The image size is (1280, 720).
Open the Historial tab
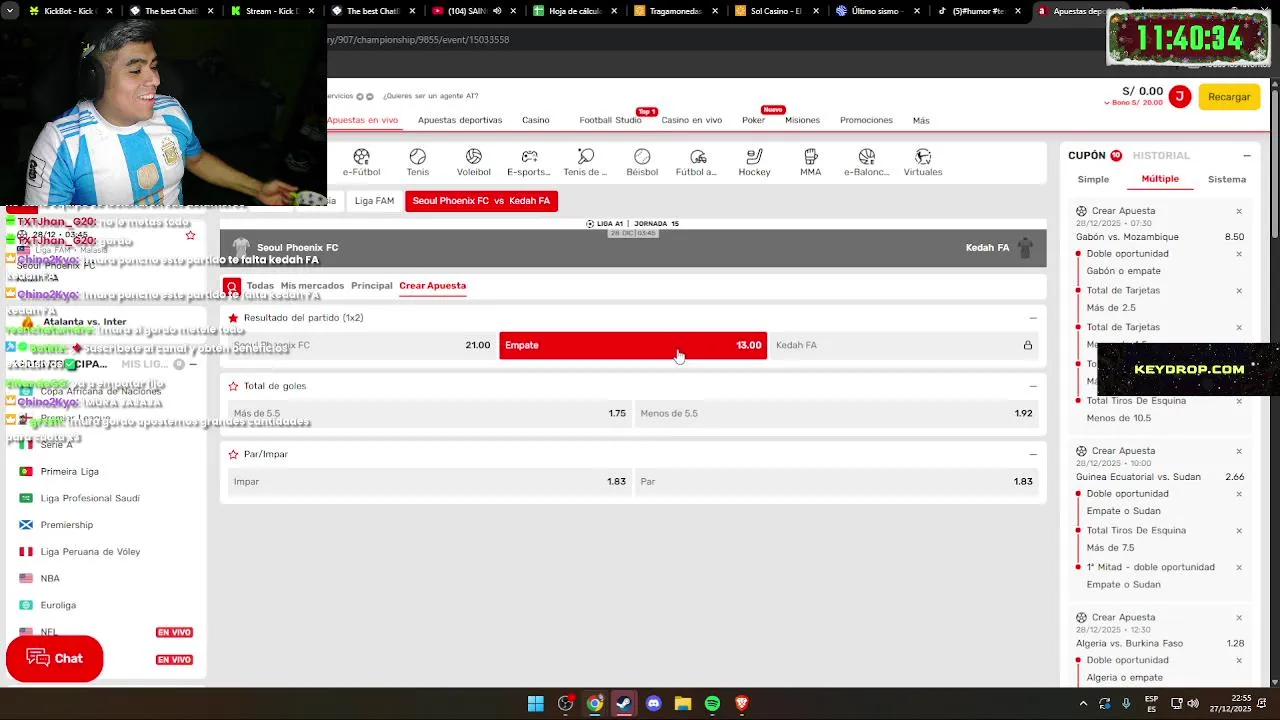click(1161, 156)
